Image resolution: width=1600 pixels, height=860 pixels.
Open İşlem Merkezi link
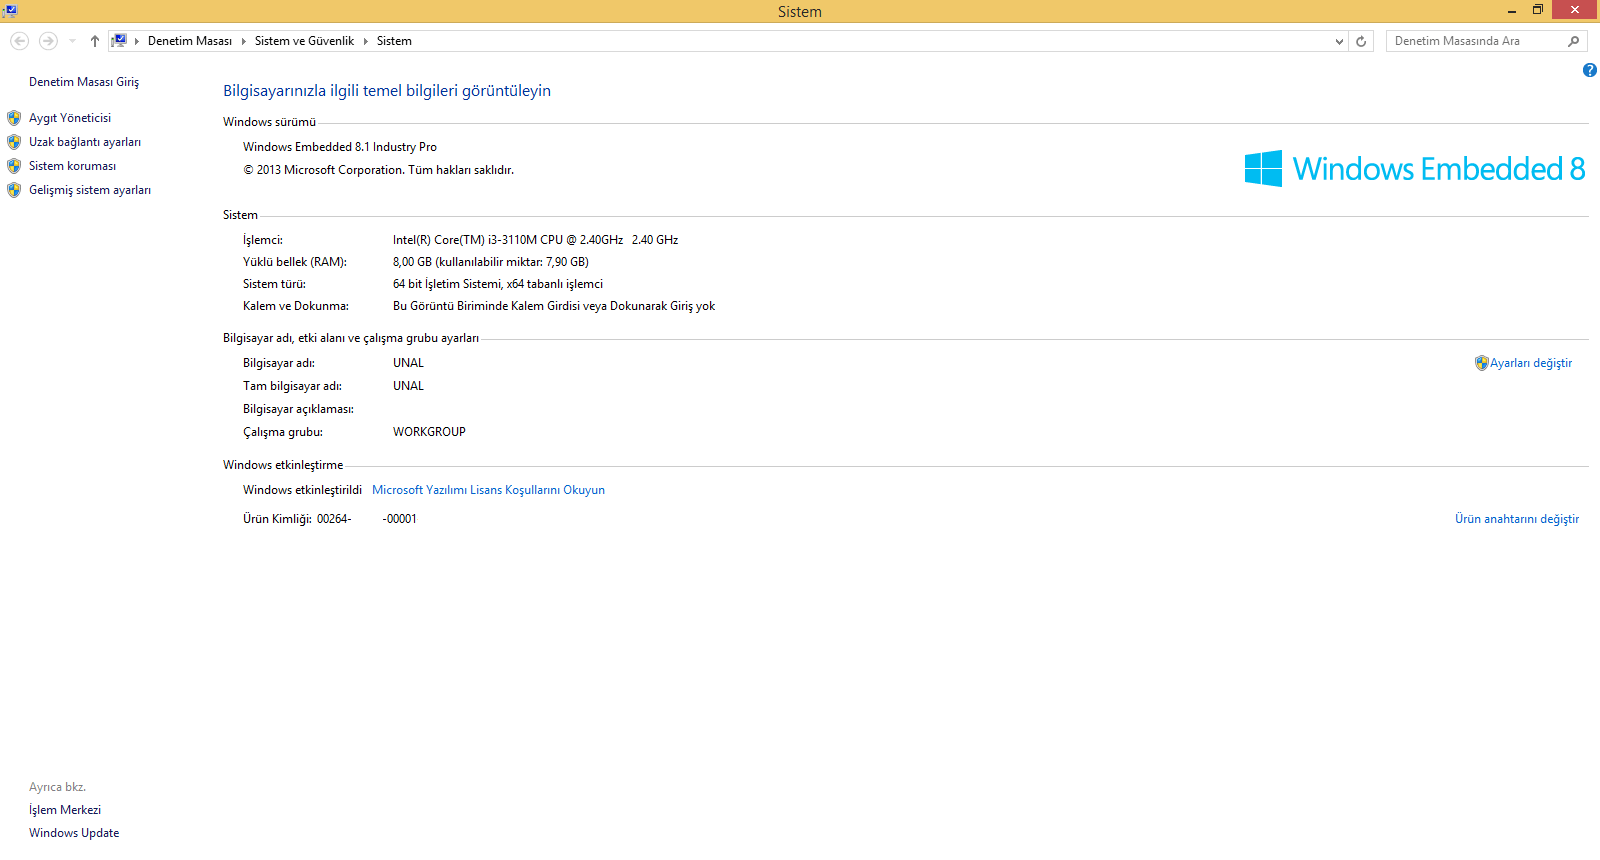click(65, 810)
